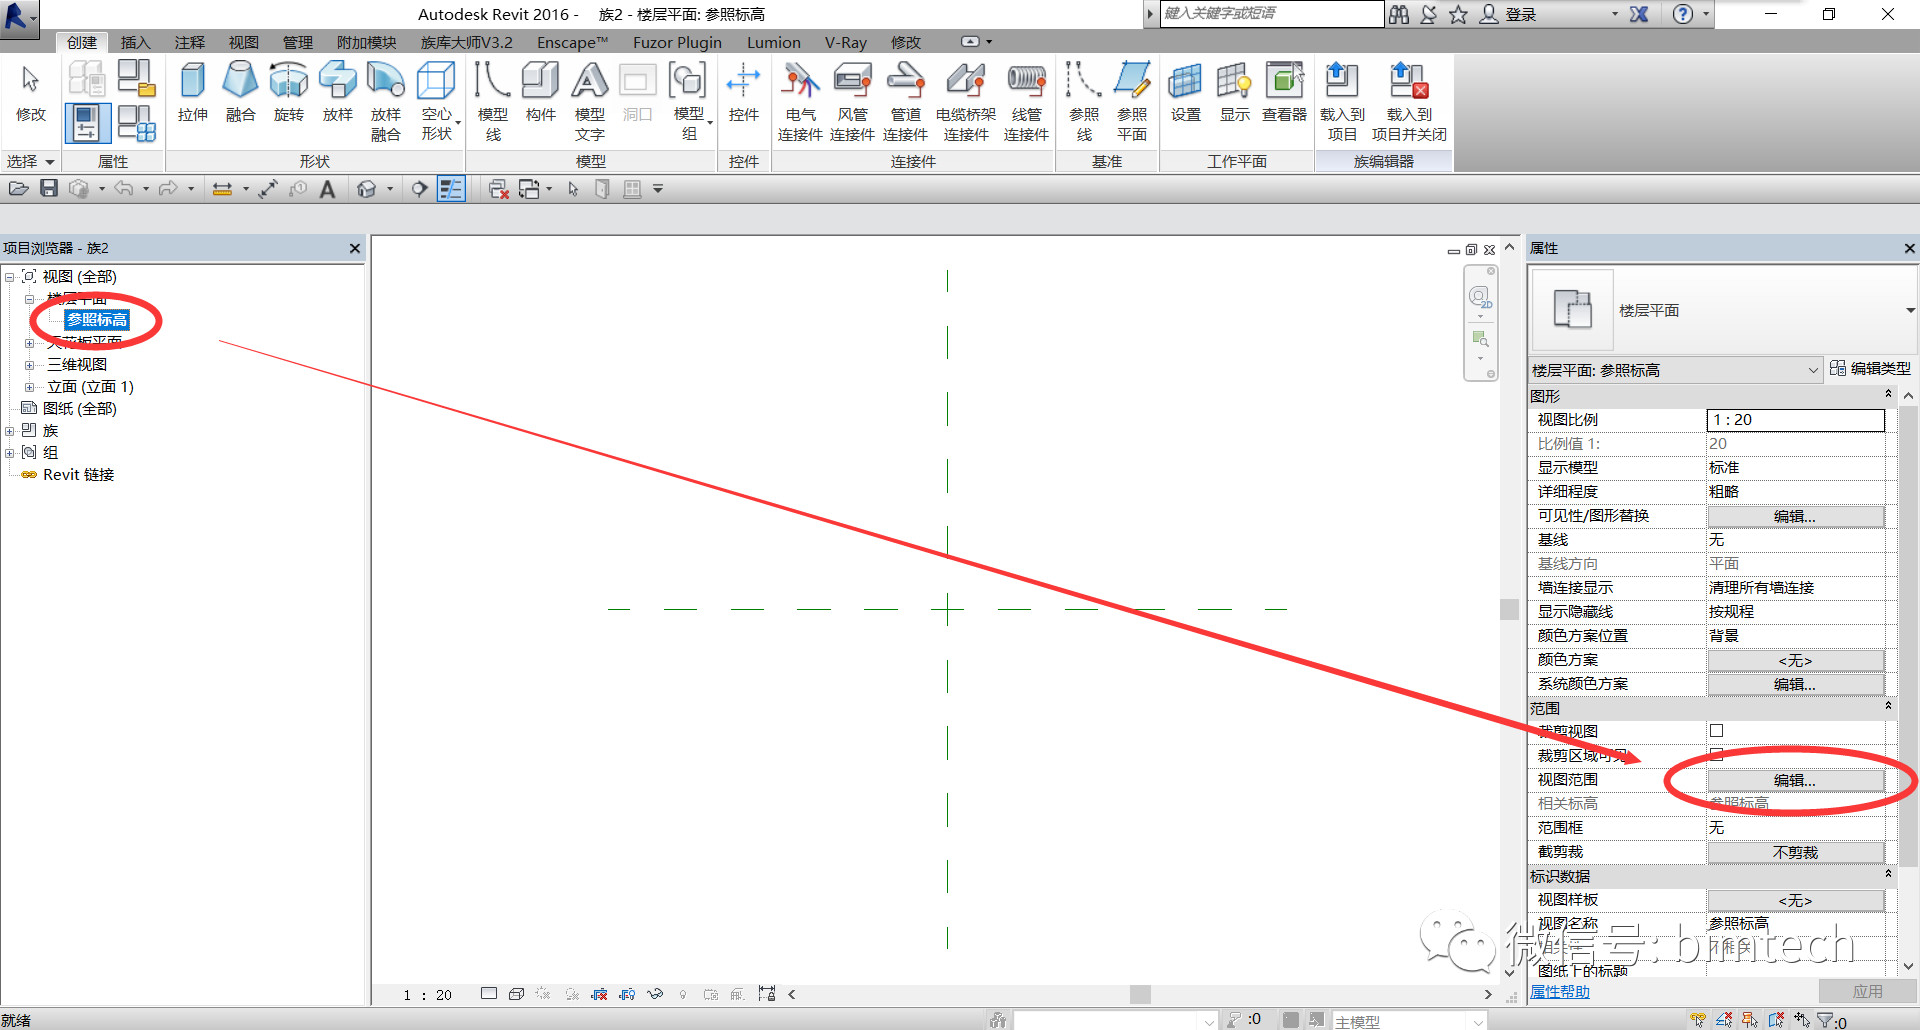Toggle visual style in view control bar
The image size is (1920, 1030).
click(x=516, y=994)
